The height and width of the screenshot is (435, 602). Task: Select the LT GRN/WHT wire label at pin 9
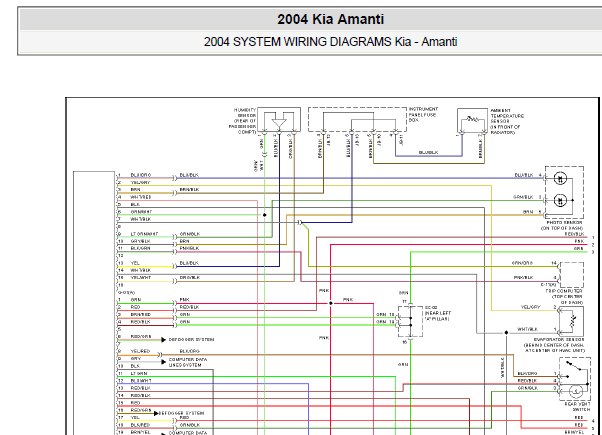coord(144,234)
